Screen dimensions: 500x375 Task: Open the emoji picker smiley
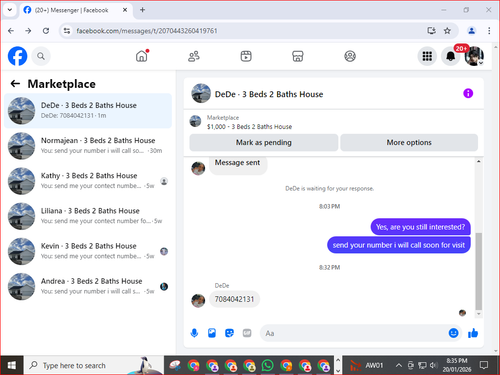pyautogui.click(x=453, y=333)
